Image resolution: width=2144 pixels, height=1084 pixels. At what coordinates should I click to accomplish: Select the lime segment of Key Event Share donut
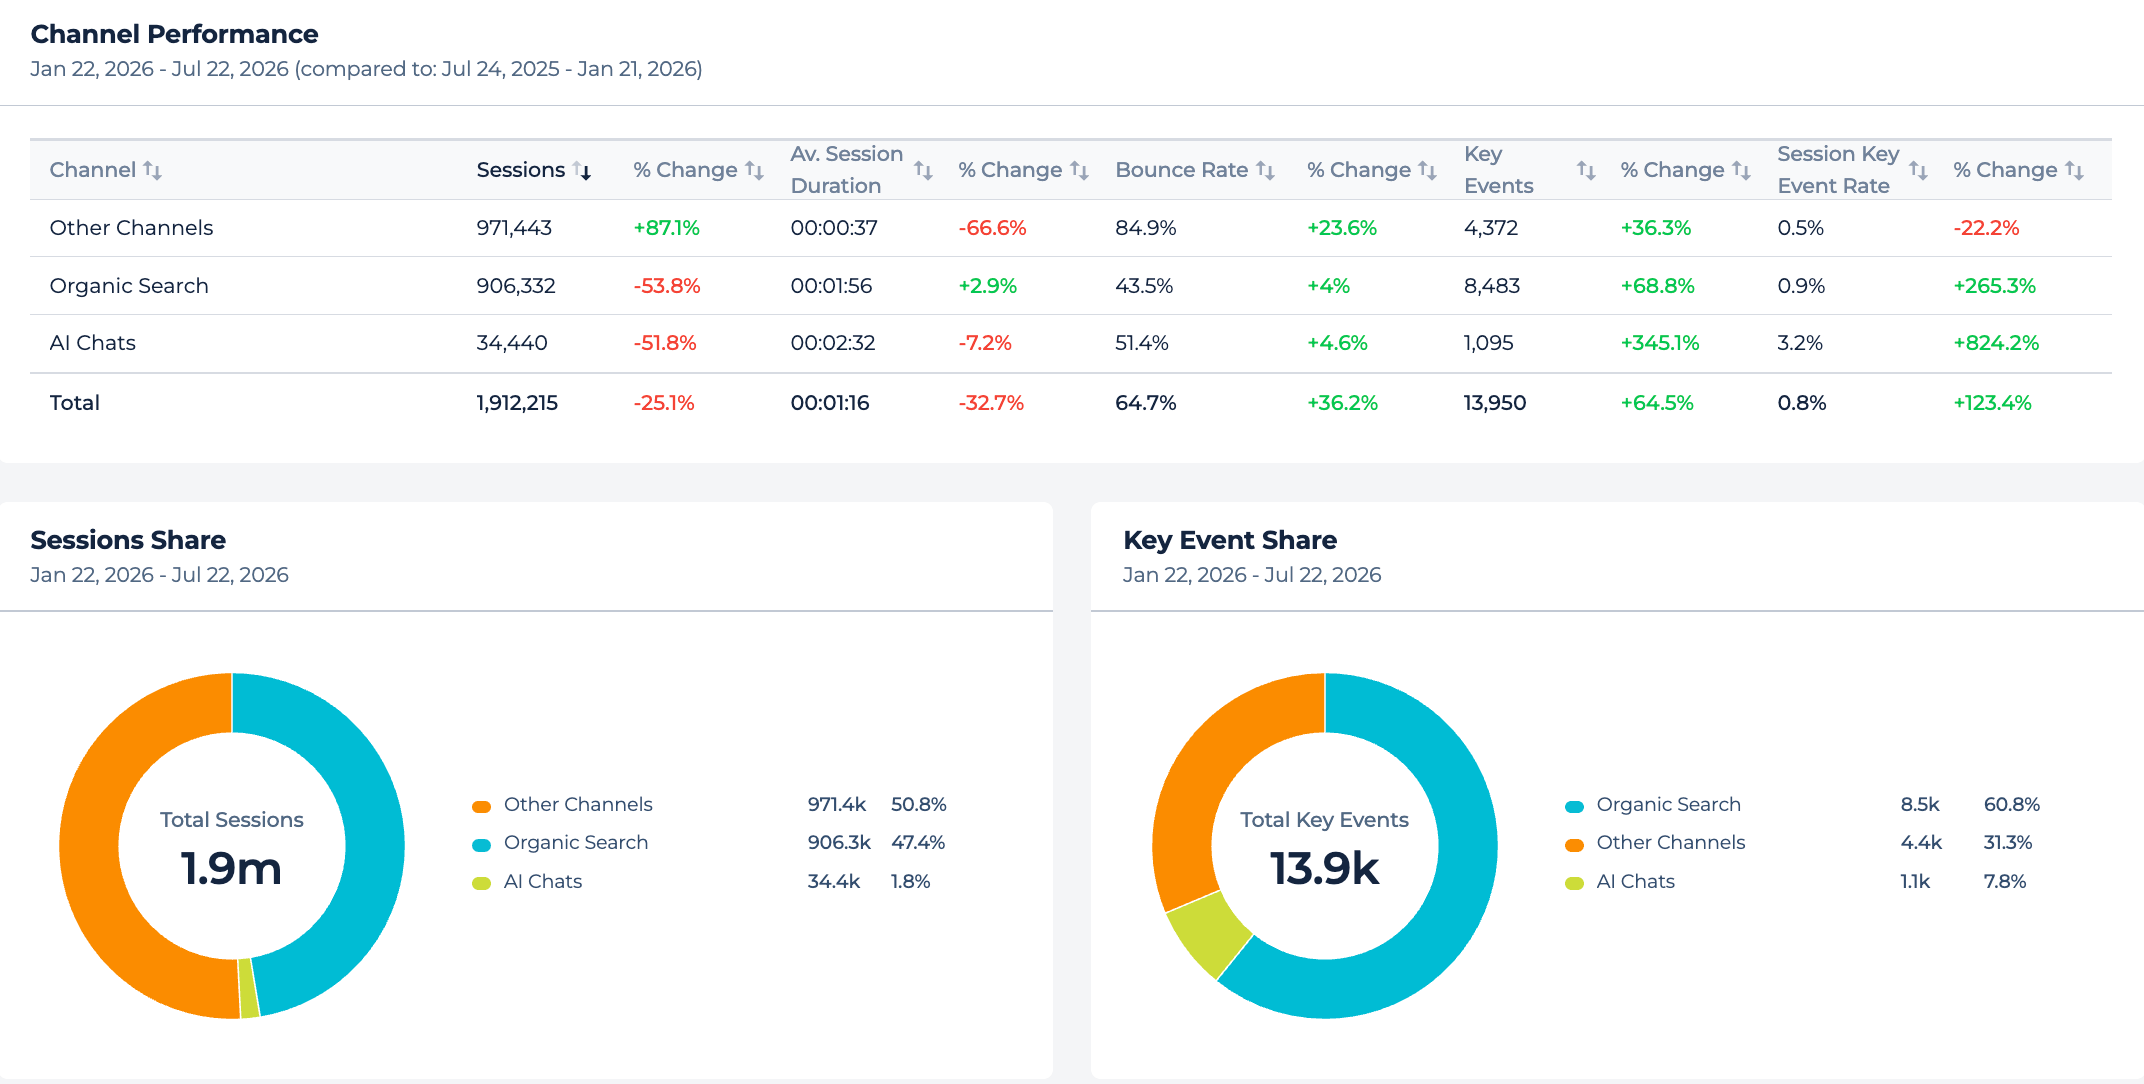[1211, 935]
